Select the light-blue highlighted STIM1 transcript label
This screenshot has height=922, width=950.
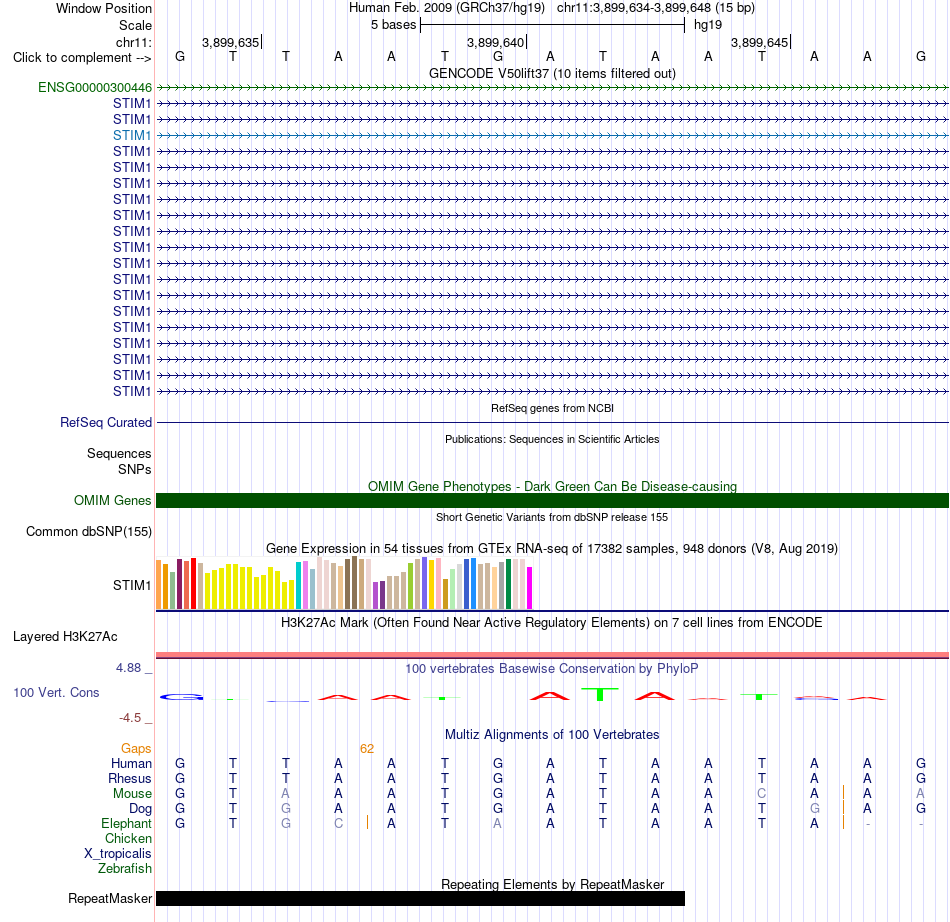pos(132,135)
